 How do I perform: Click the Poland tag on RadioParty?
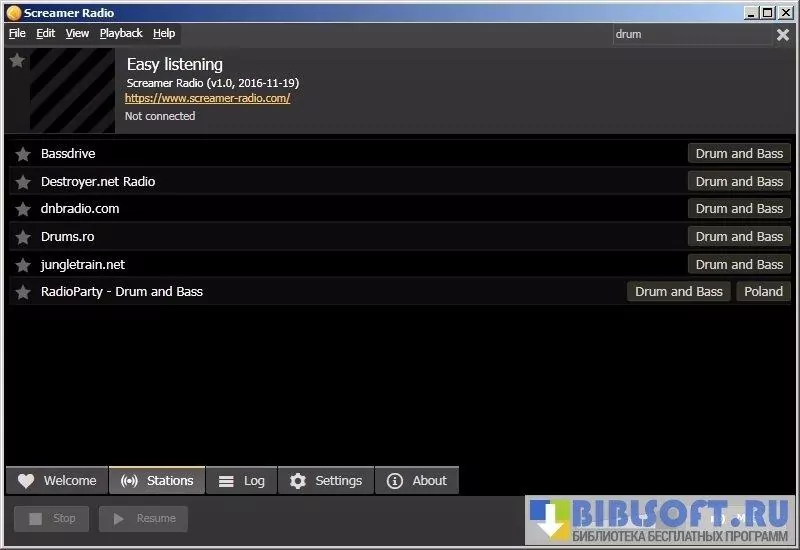(763, 292)
